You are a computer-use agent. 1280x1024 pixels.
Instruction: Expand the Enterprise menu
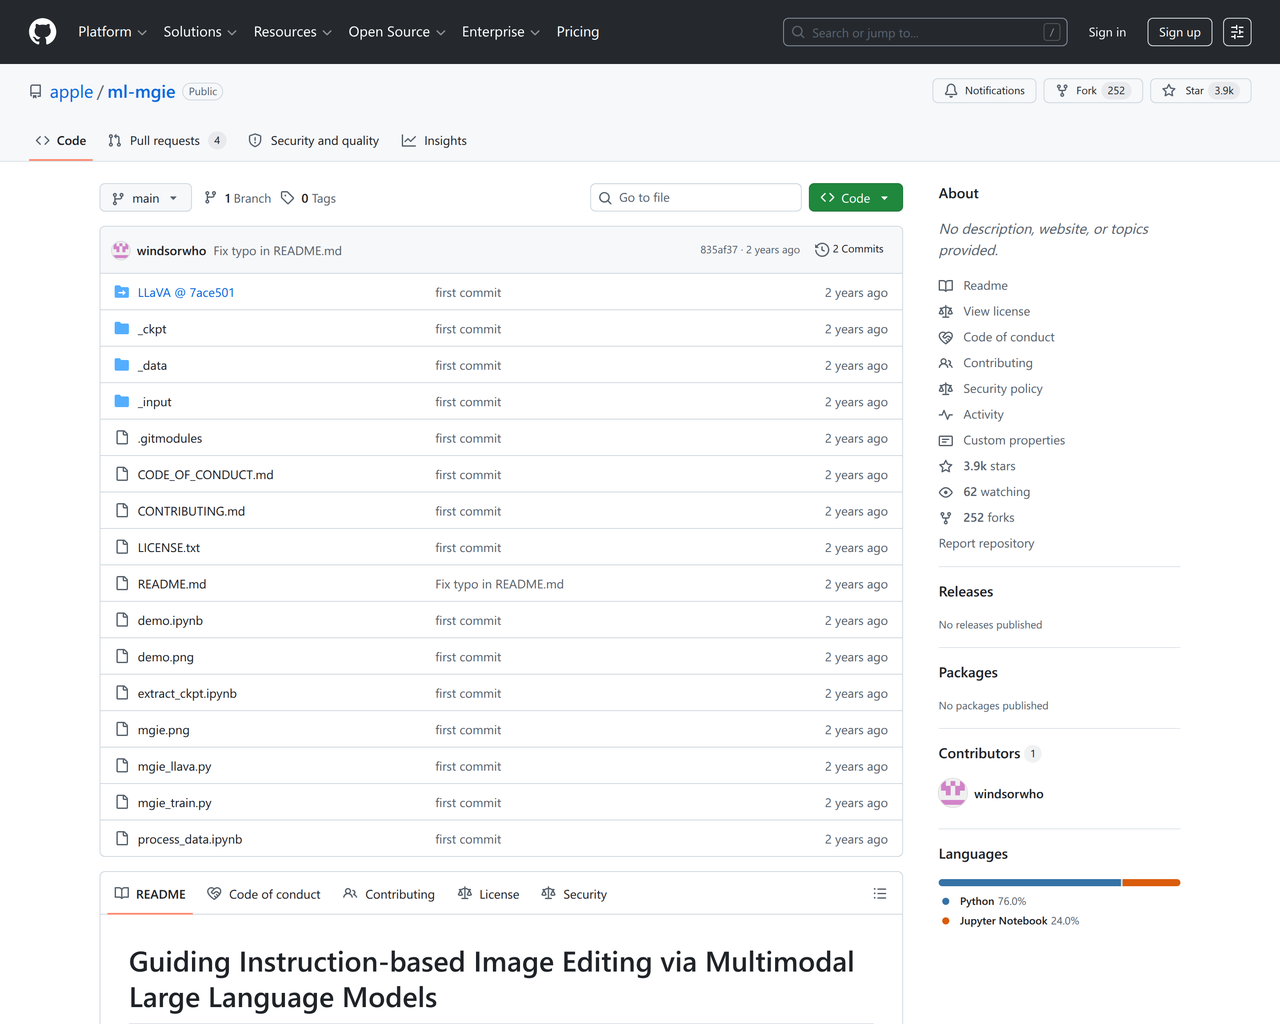point(501,32)
